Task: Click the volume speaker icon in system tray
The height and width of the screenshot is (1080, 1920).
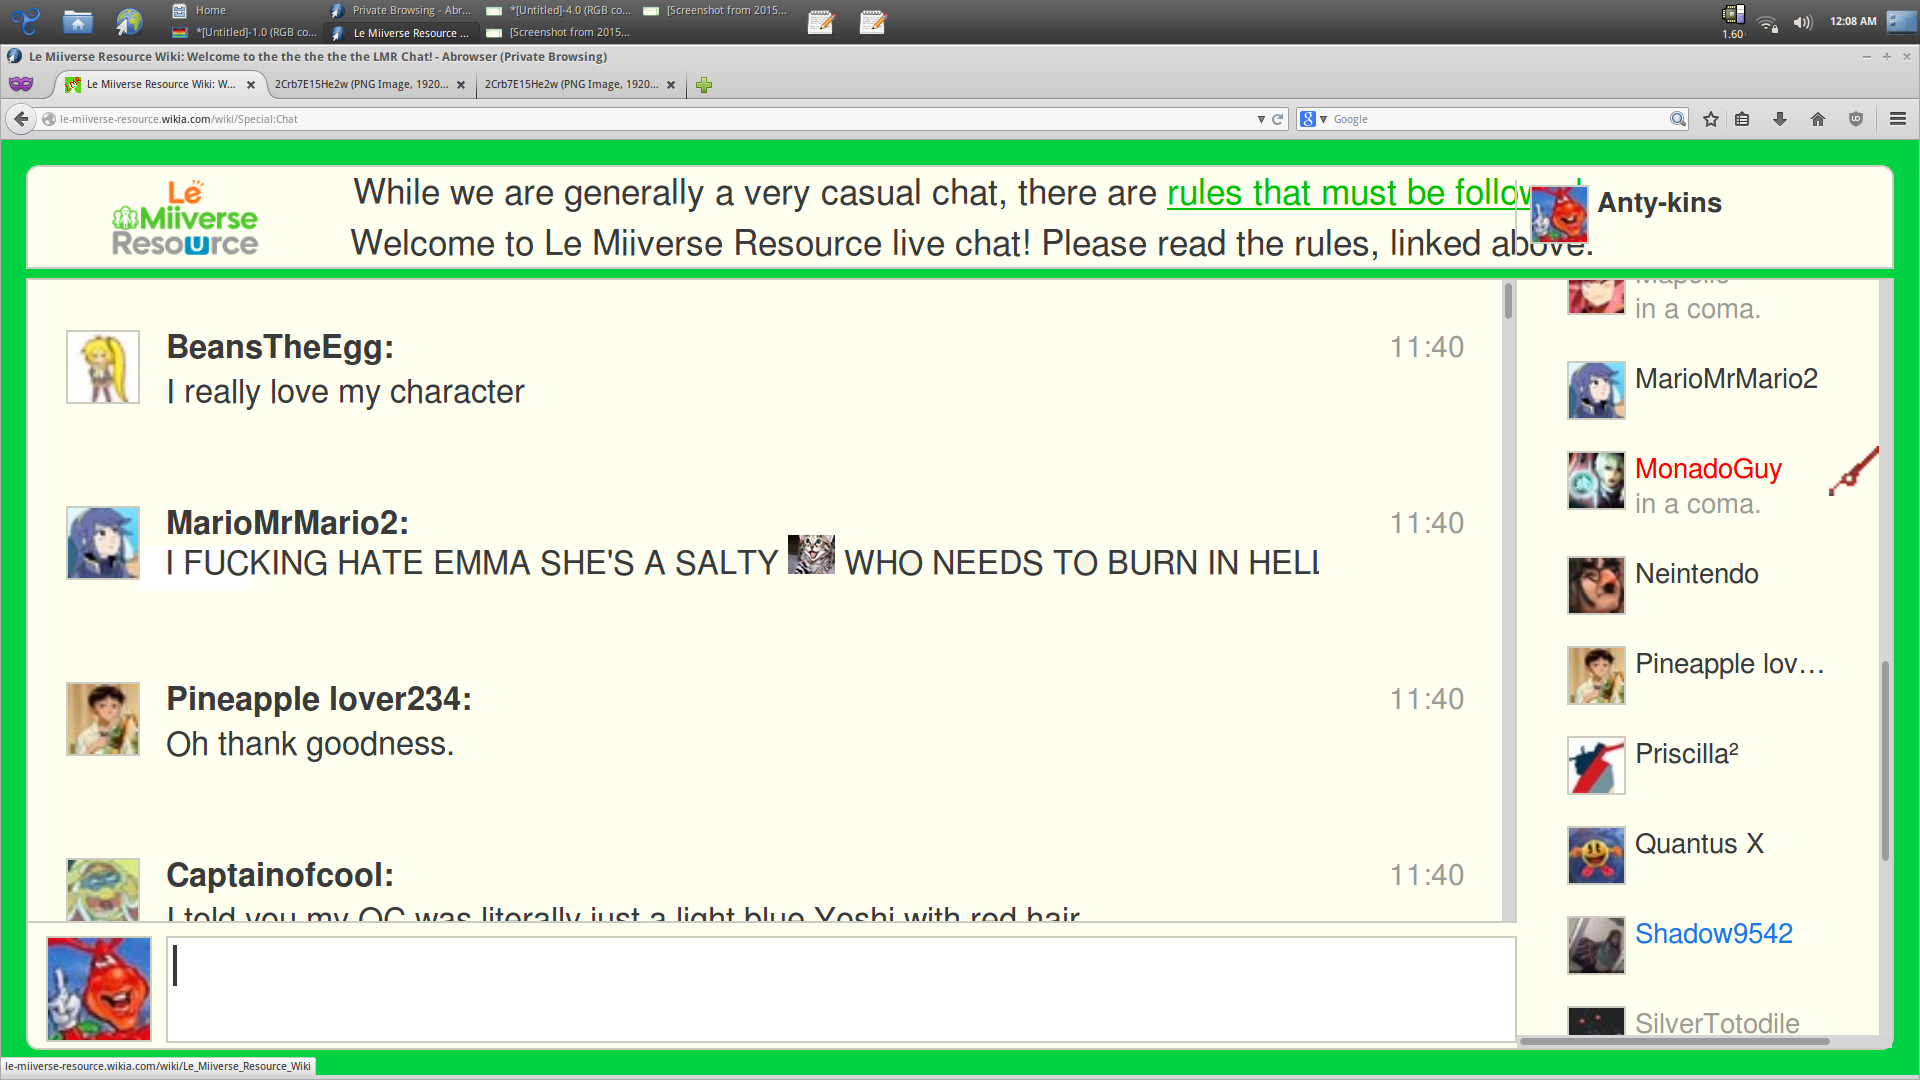Action: (x=1802, y=22)
